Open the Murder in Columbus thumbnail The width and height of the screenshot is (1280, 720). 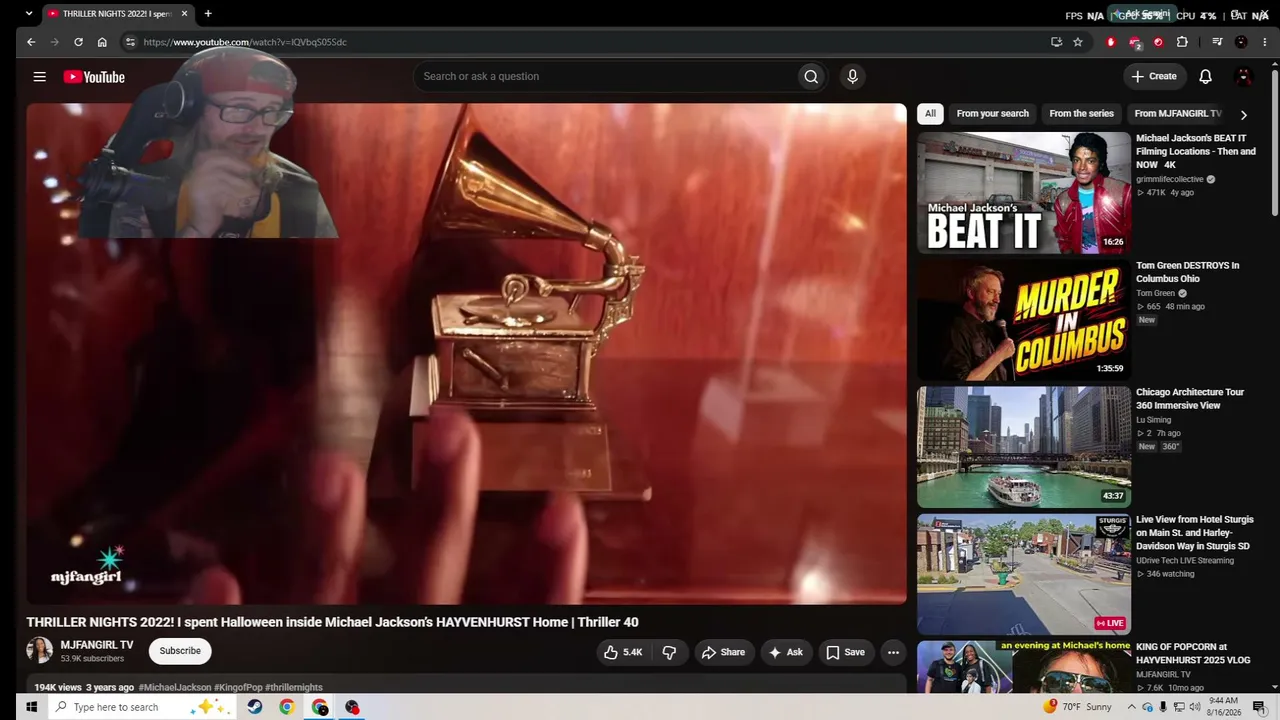coord(1024,320)
